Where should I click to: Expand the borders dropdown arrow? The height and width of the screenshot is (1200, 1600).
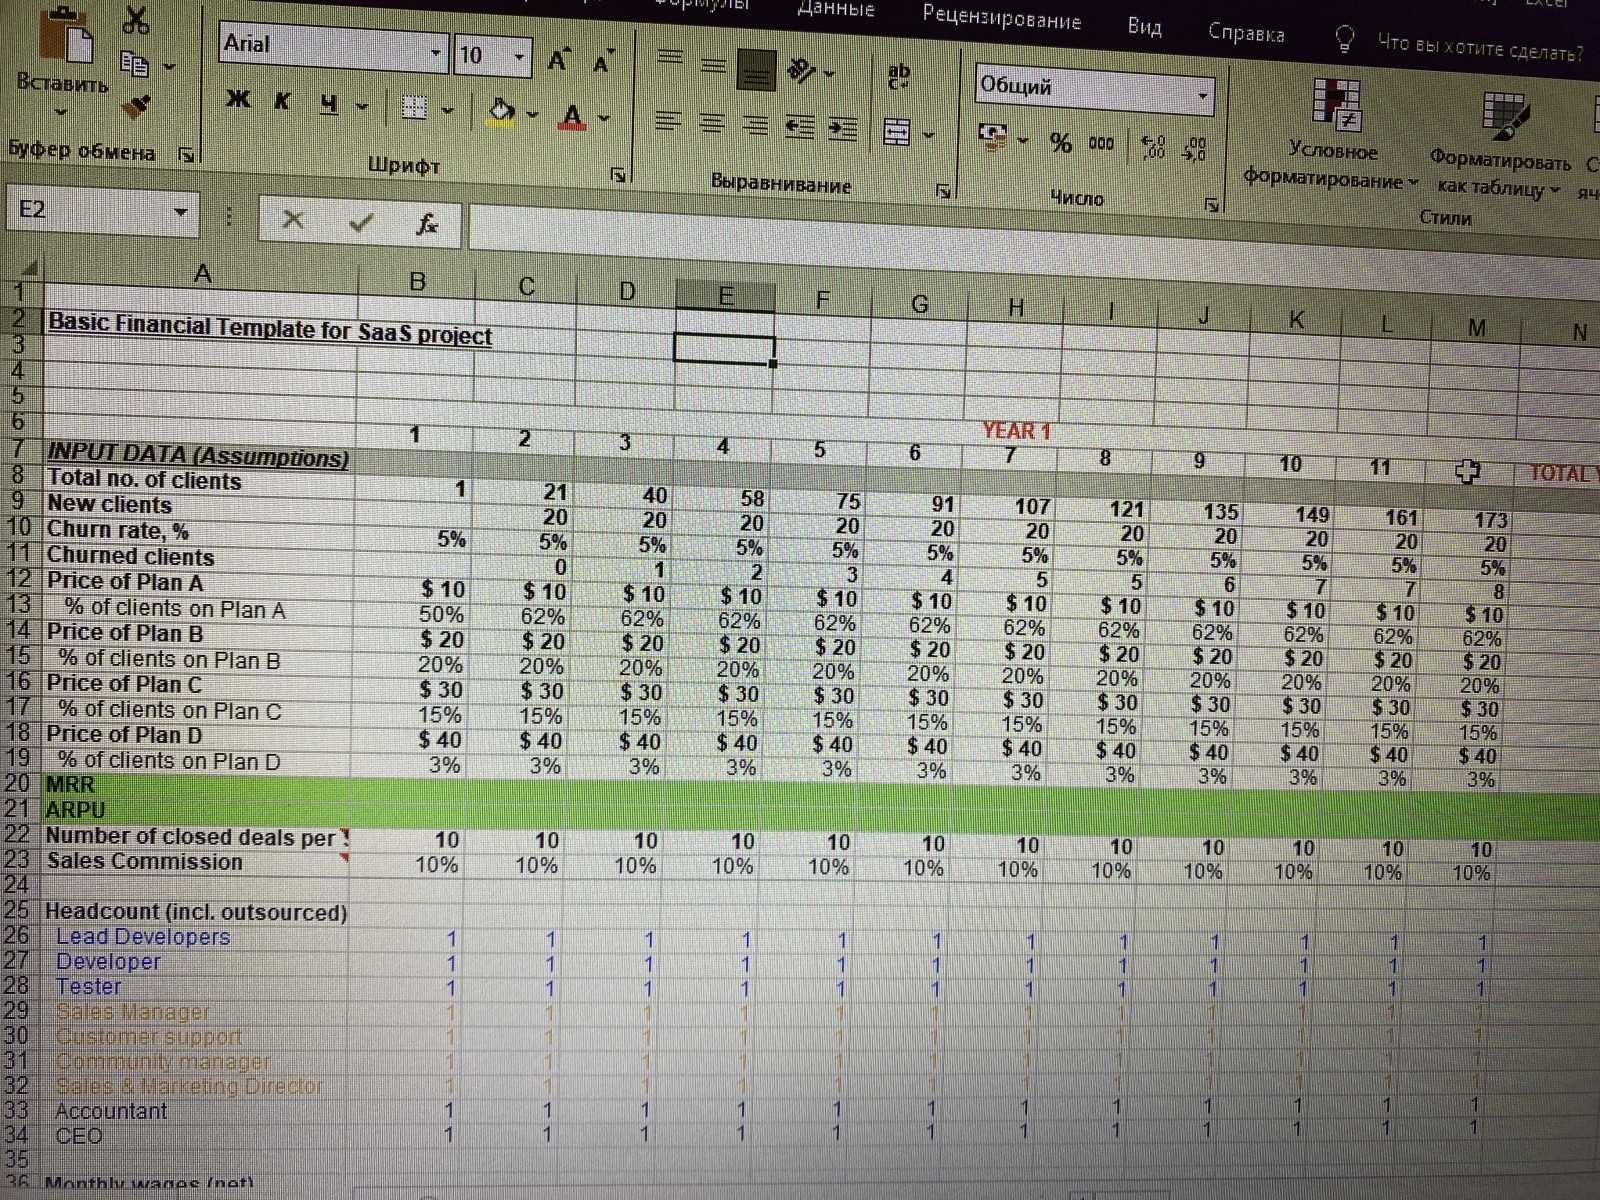point(449,109)
